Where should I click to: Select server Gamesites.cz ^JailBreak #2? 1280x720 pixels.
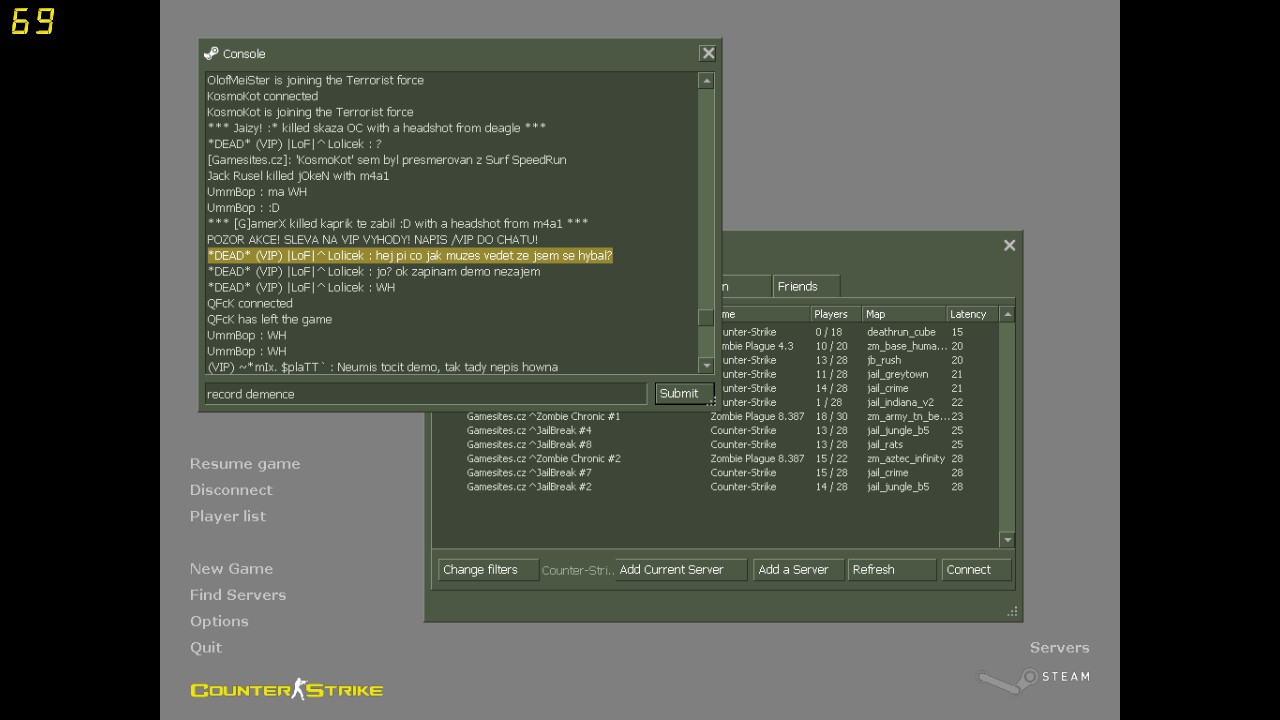[715, 486]
